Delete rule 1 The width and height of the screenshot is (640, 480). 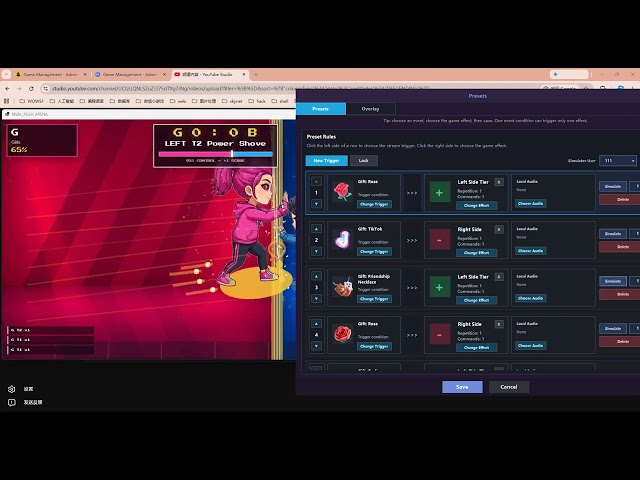(622, 200)
